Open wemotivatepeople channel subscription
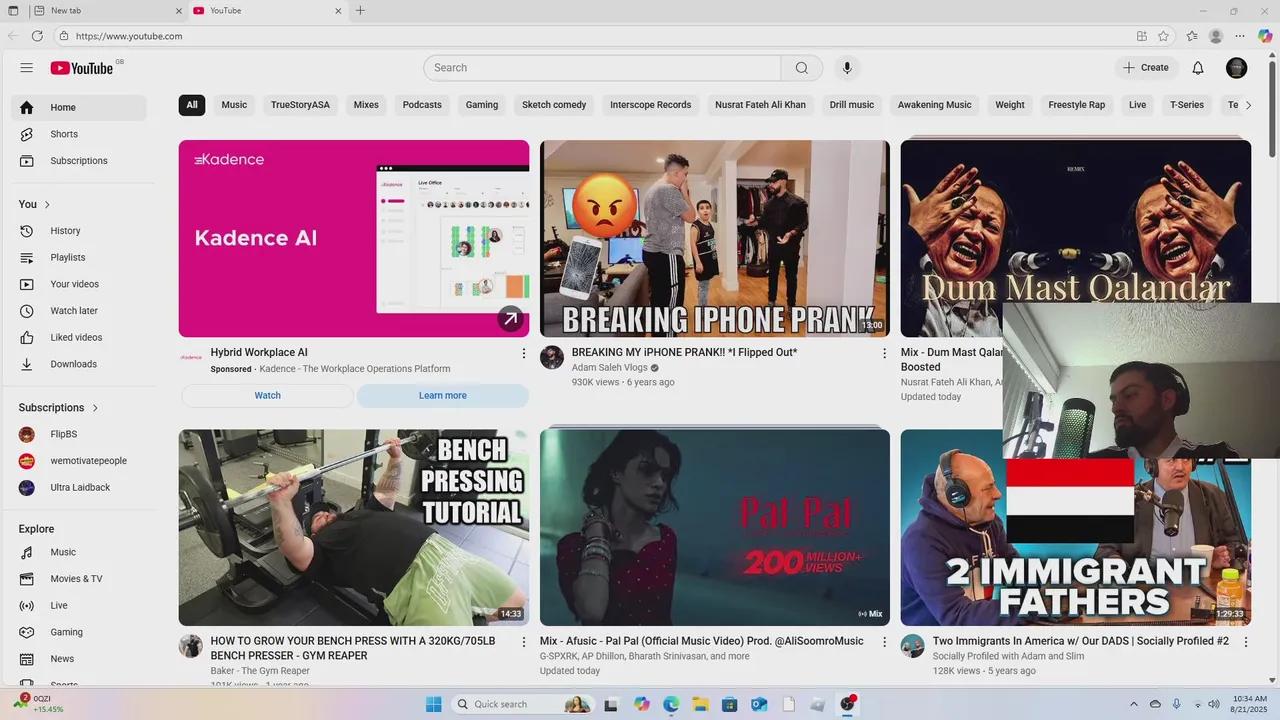Viewport: 1280px width, 720px height. [79, 461]
